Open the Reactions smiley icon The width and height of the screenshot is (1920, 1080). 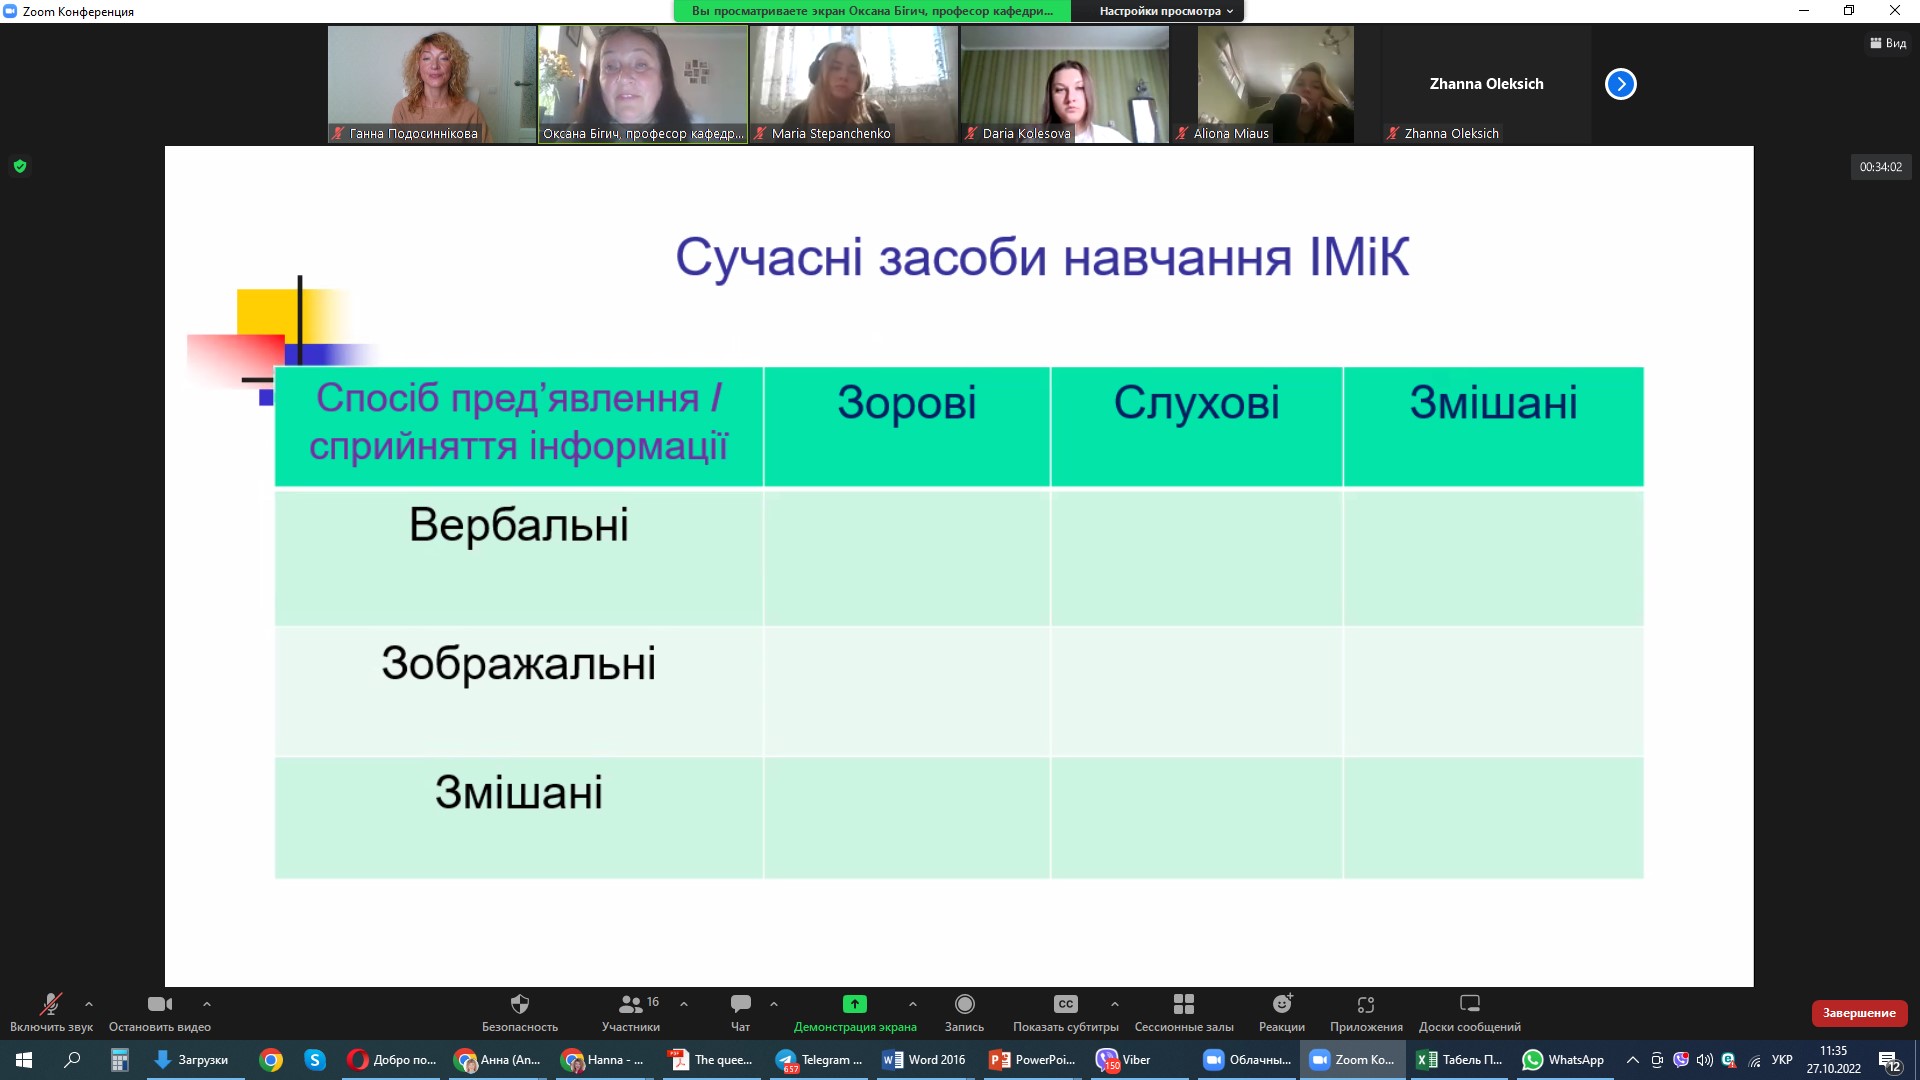point(1281,1004)
